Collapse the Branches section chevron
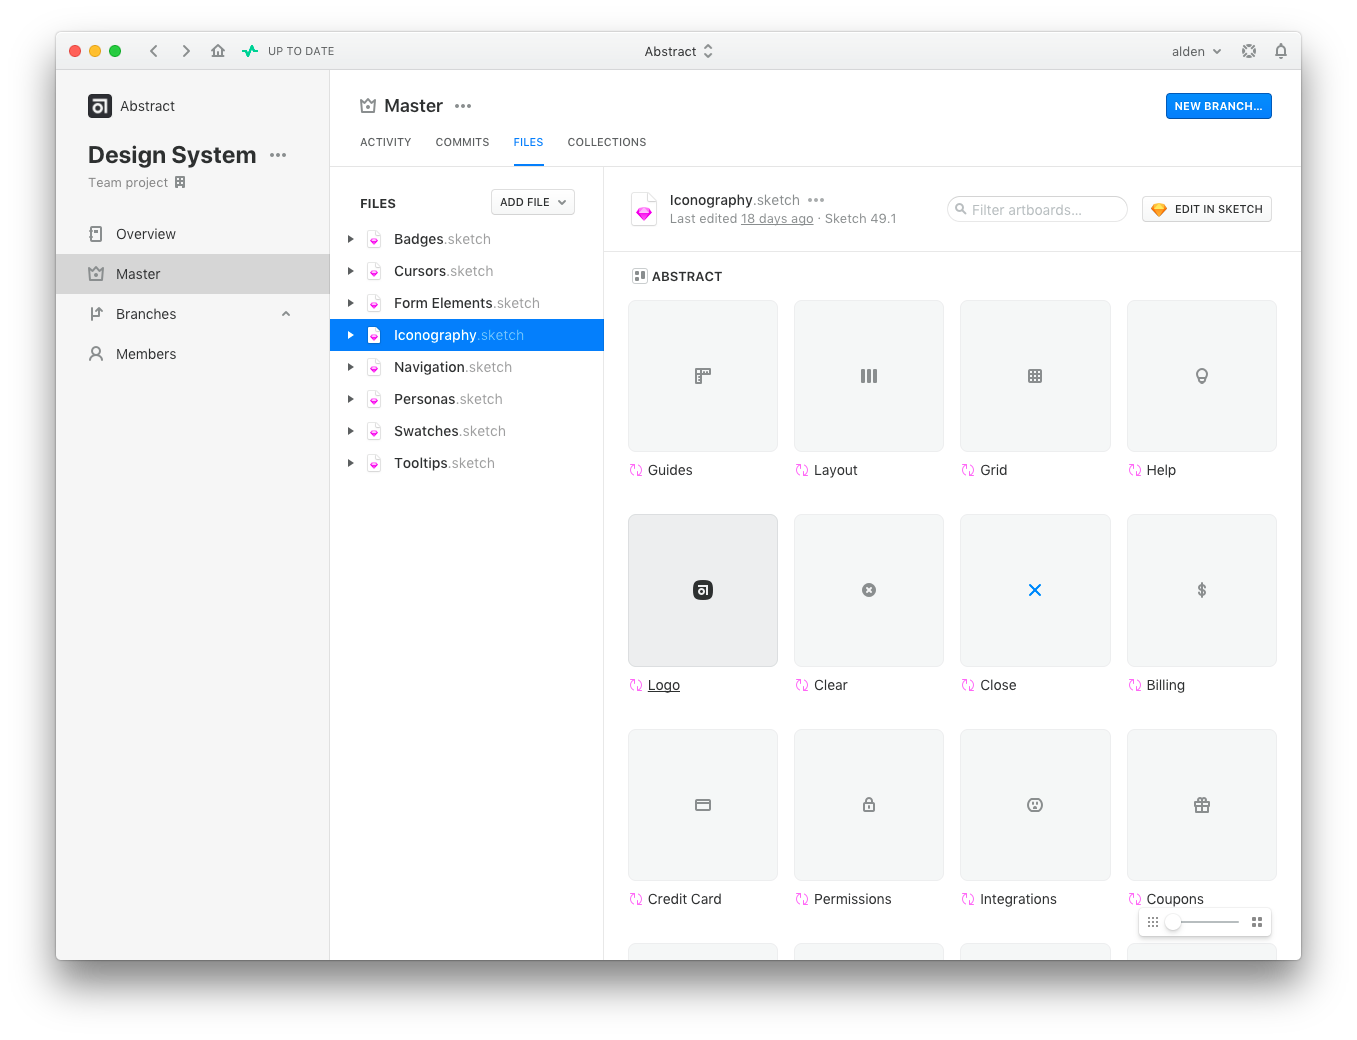 click(286, 314)
